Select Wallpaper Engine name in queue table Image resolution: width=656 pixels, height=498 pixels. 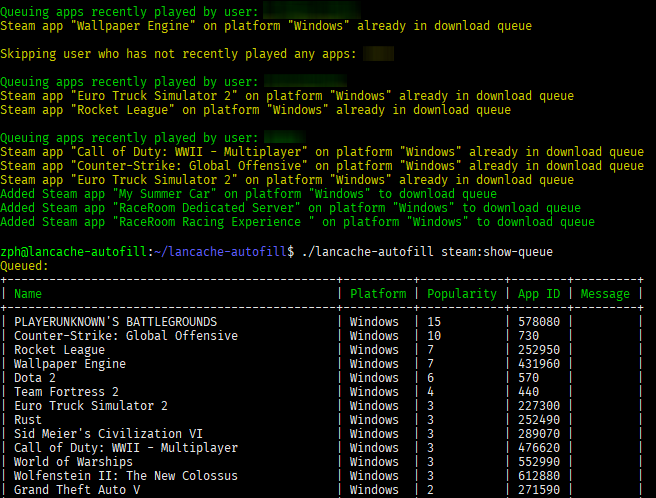coord(70,364)
